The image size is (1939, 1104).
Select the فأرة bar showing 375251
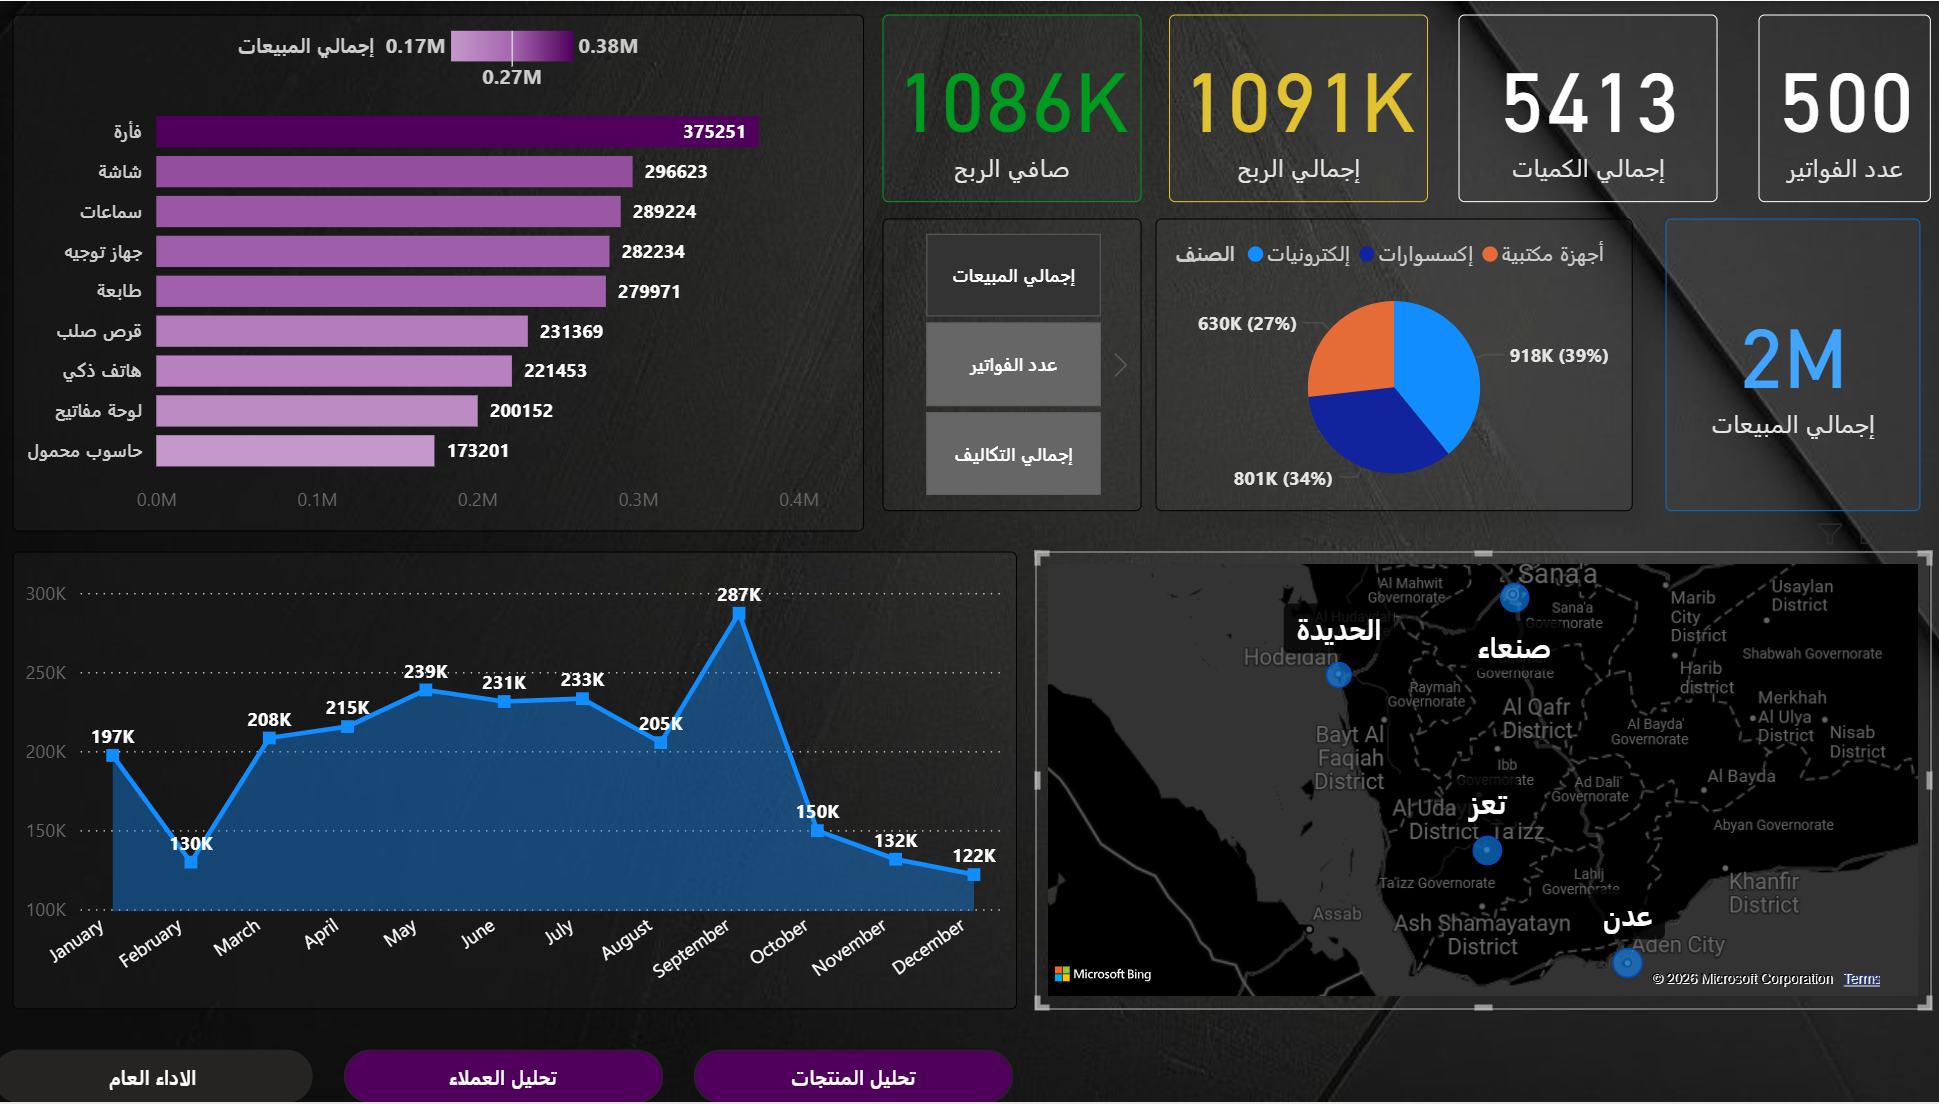point(457,131)
